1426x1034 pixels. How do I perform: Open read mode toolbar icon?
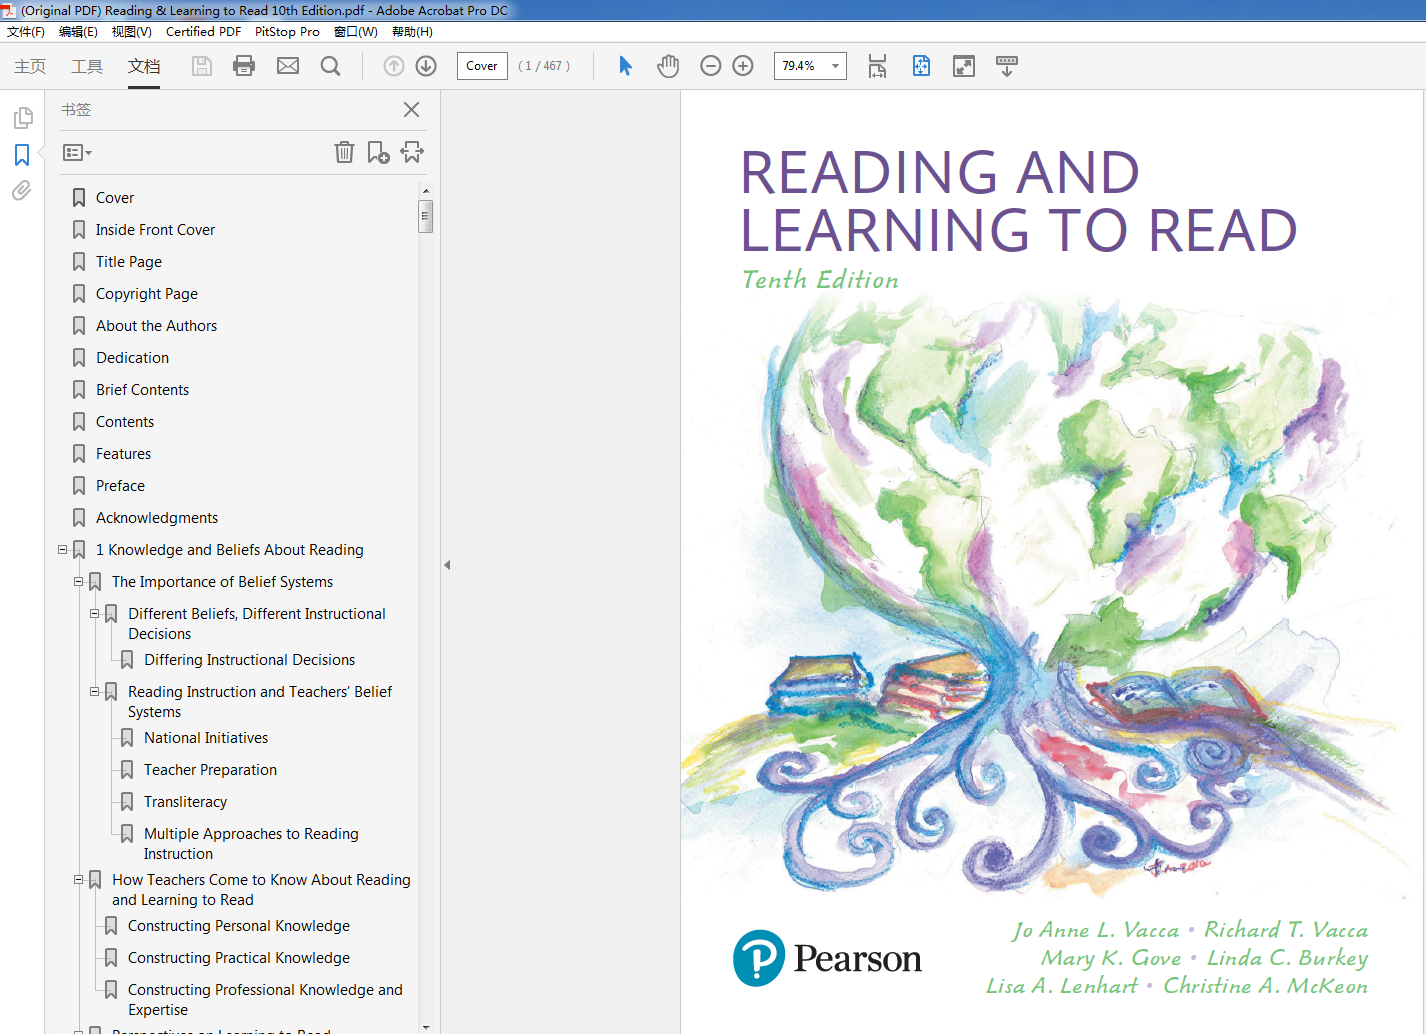coord(1007,66)
